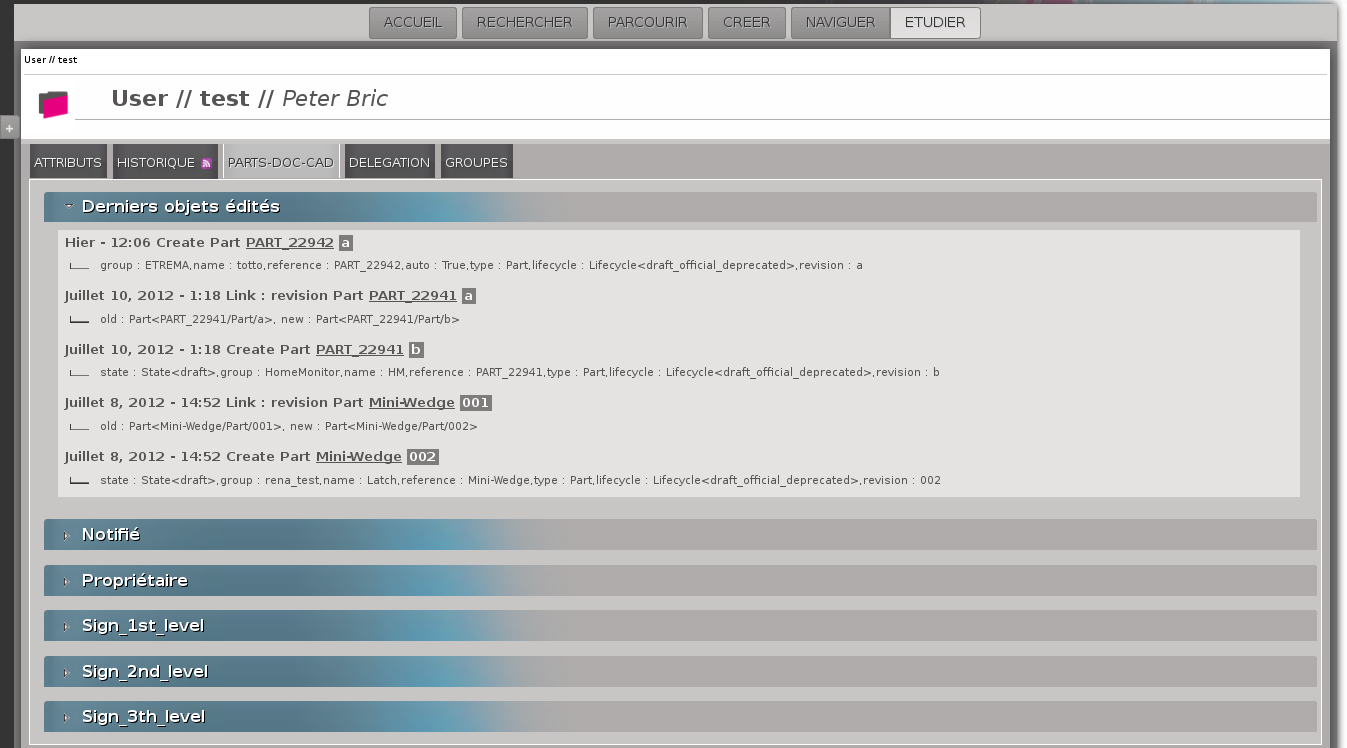Open the ACCUEIL menu
Image resolution: width=1347 pixels, height=748 pixels.
tap(413, 23)
